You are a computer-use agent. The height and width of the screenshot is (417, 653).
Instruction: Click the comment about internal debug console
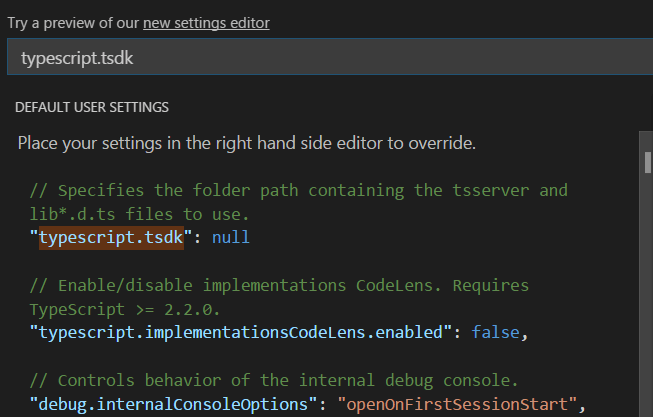[274, 380]
